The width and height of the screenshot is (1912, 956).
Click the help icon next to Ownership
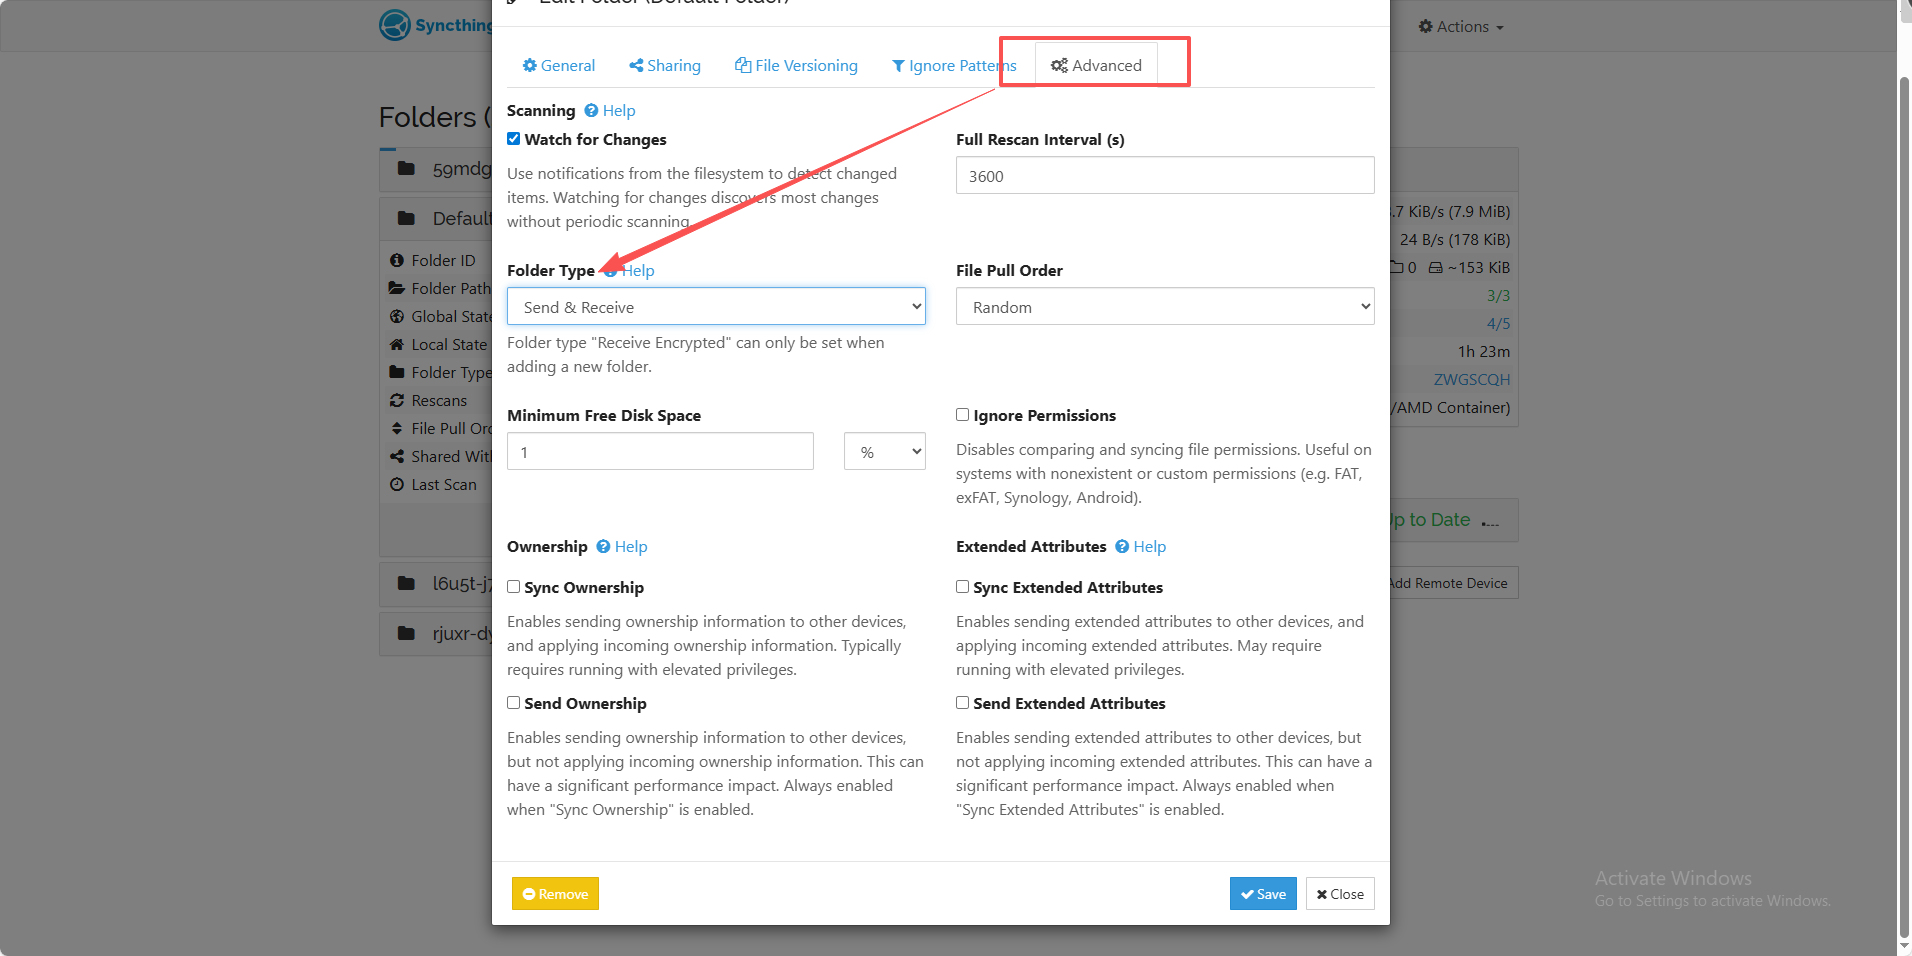point(603,546)
